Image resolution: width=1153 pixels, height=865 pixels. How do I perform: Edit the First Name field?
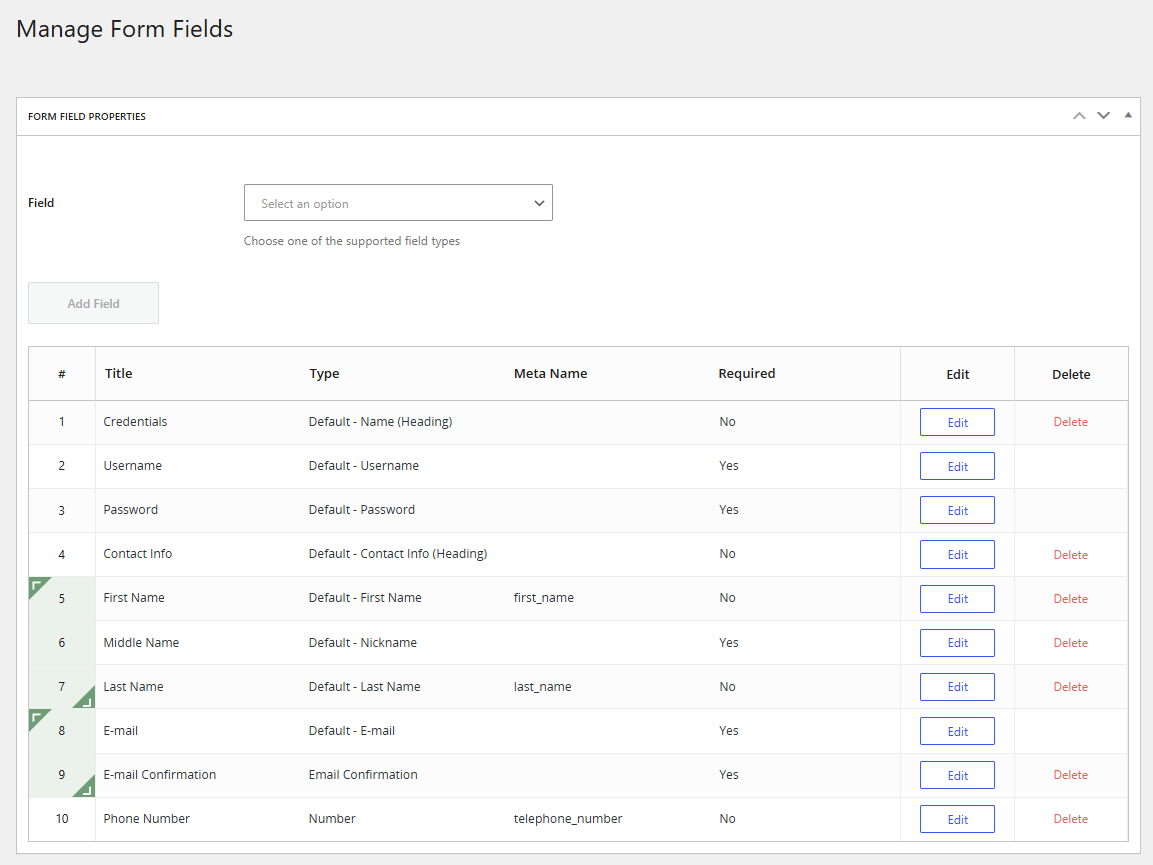tap(957, 599)
